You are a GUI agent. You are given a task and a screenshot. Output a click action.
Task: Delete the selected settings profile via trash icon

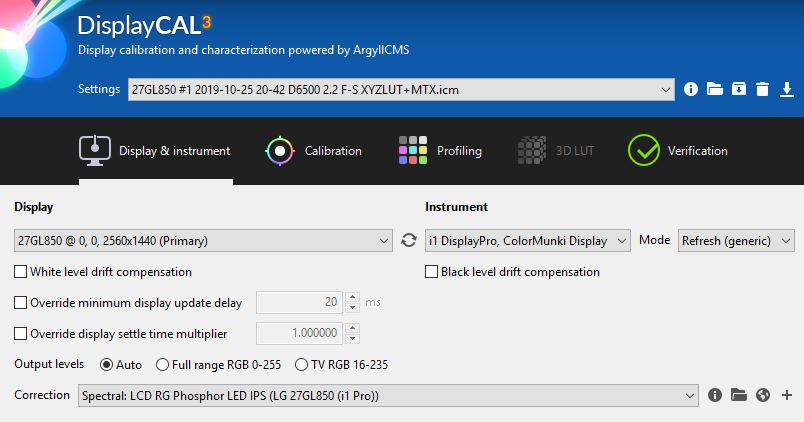click(762, 89)
